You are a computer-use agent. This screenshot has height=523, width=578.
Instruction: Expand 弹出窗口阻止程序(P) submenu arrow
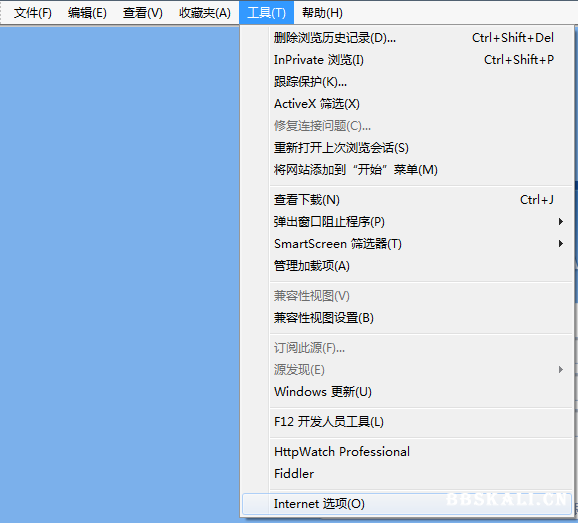click(x=560, y=222)
